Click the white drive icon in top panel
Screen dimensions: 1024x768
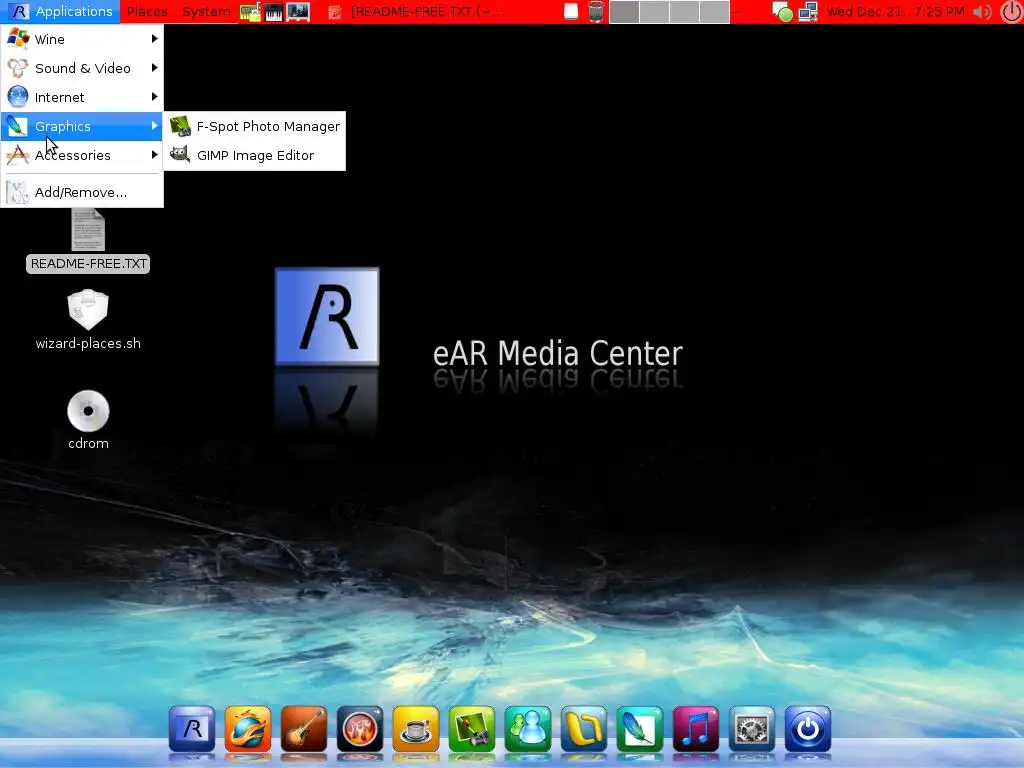coord(571,11)
